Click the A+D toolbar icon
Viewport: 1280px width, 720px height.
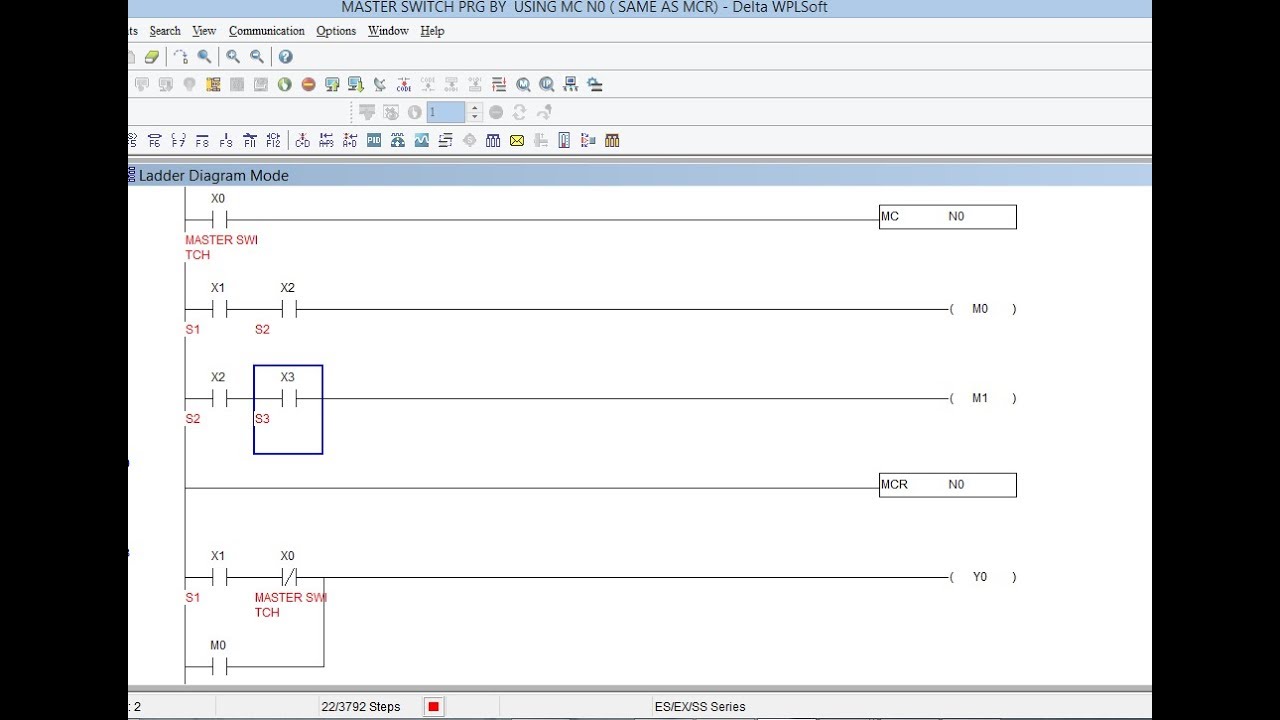click(350, 141)
